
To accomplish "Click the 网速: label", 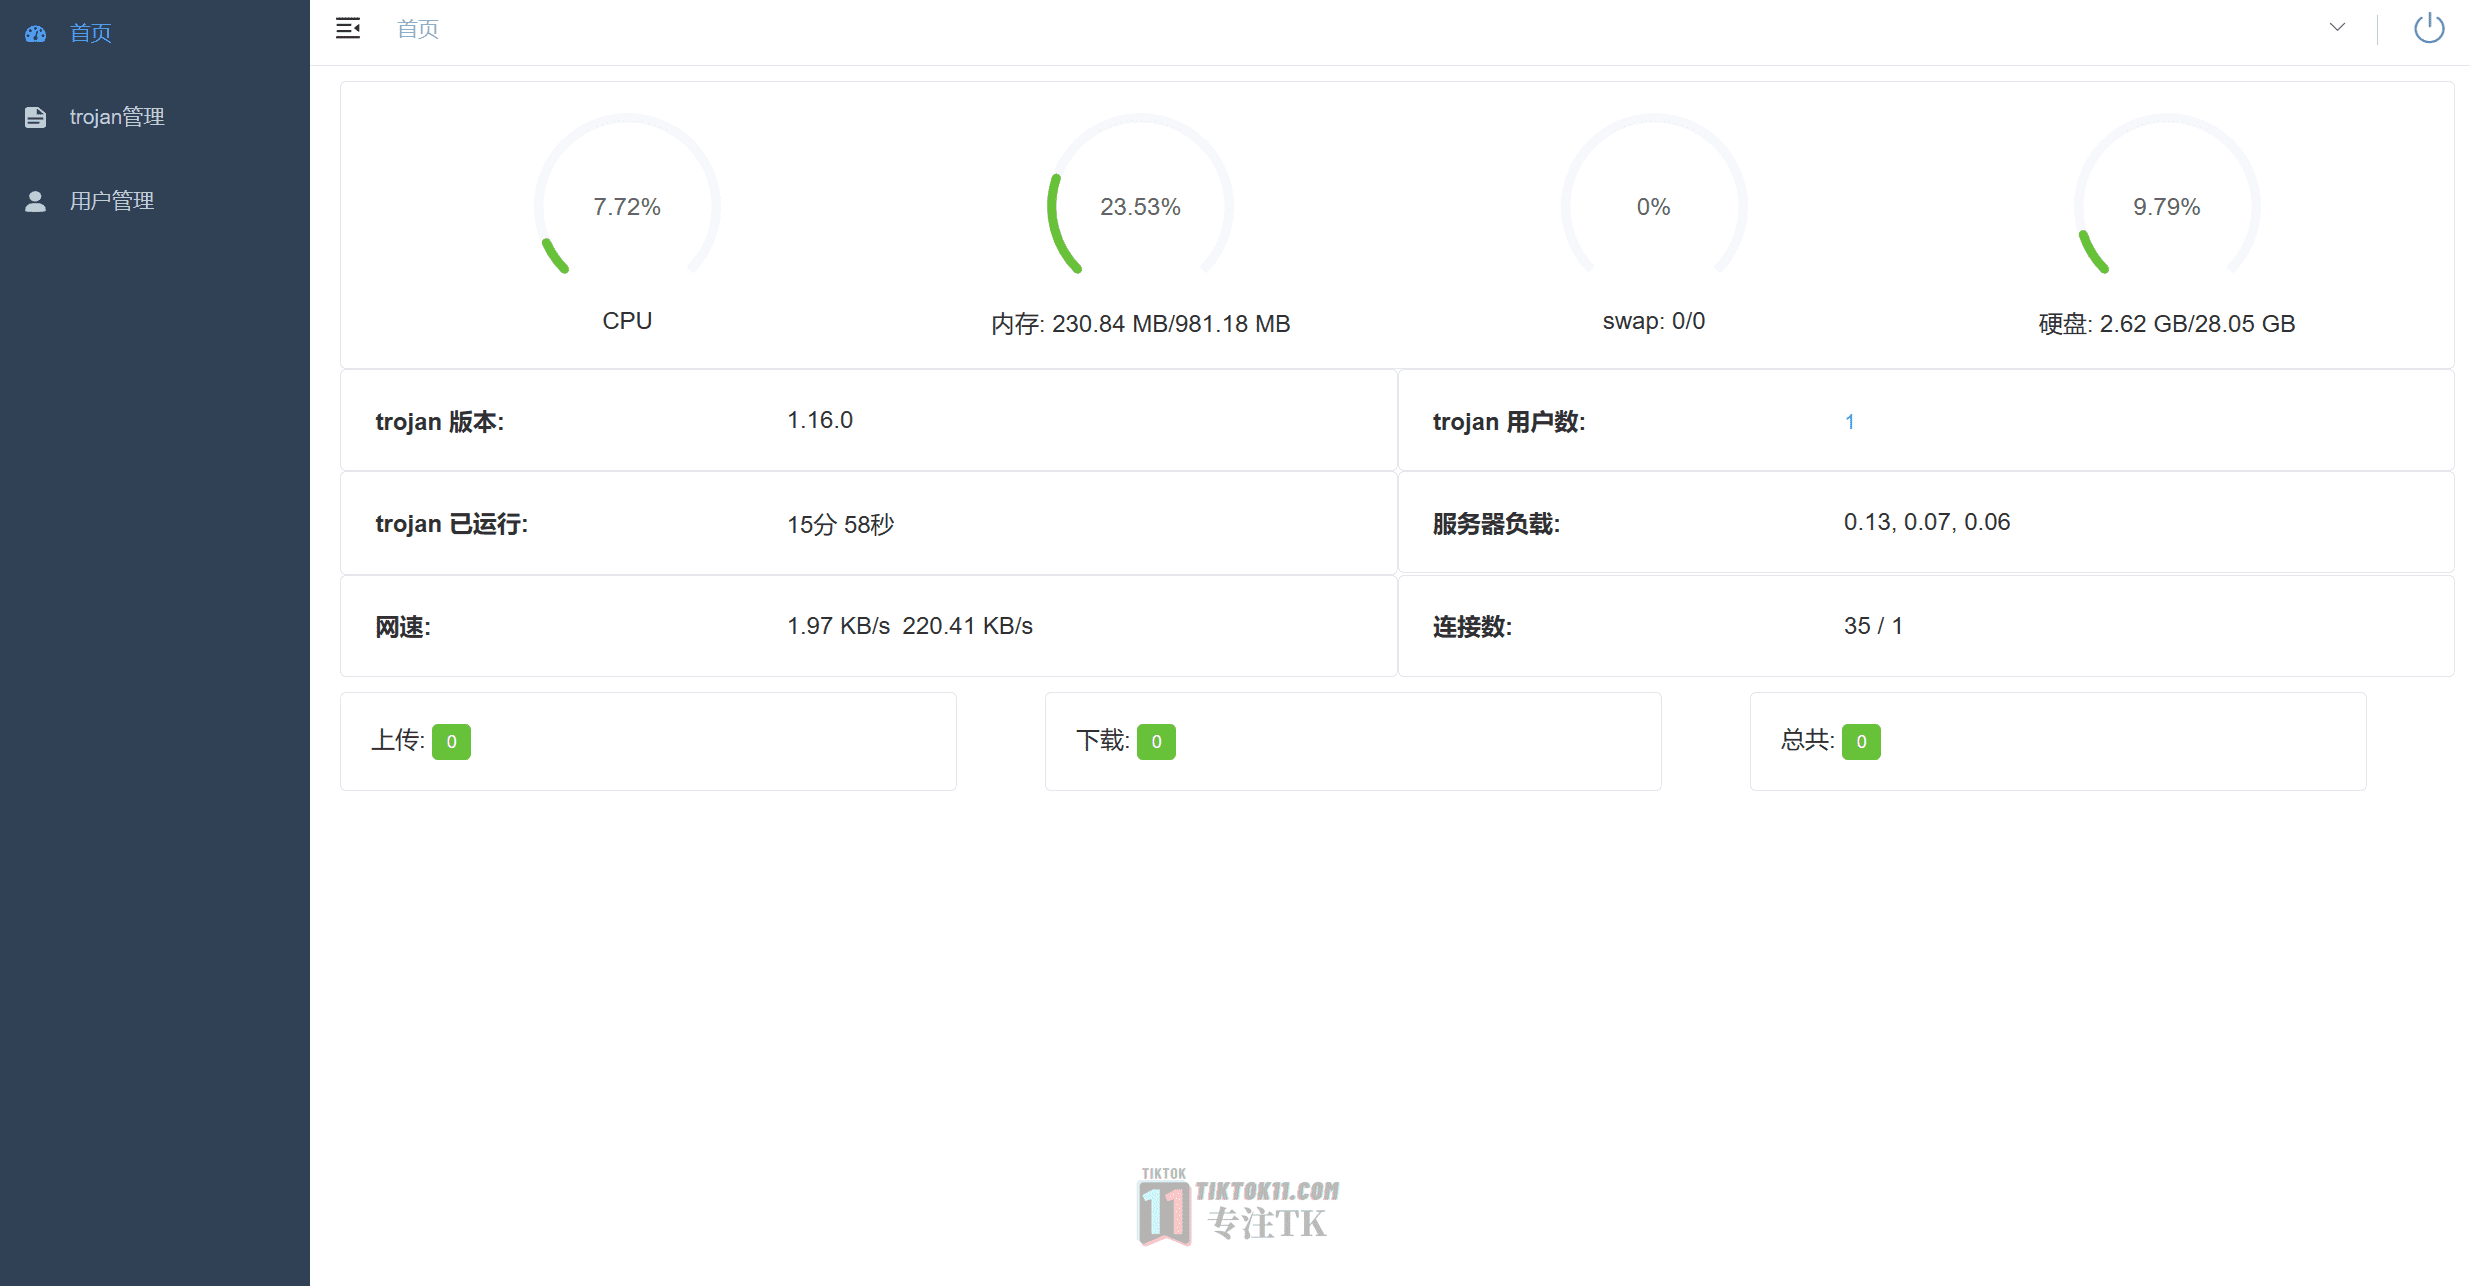I will (403, 627).
